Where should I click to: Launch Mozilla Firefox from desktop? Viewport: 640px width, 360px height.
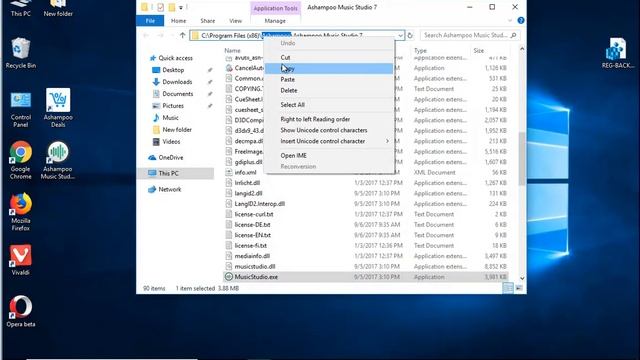[x=20, y=212]
